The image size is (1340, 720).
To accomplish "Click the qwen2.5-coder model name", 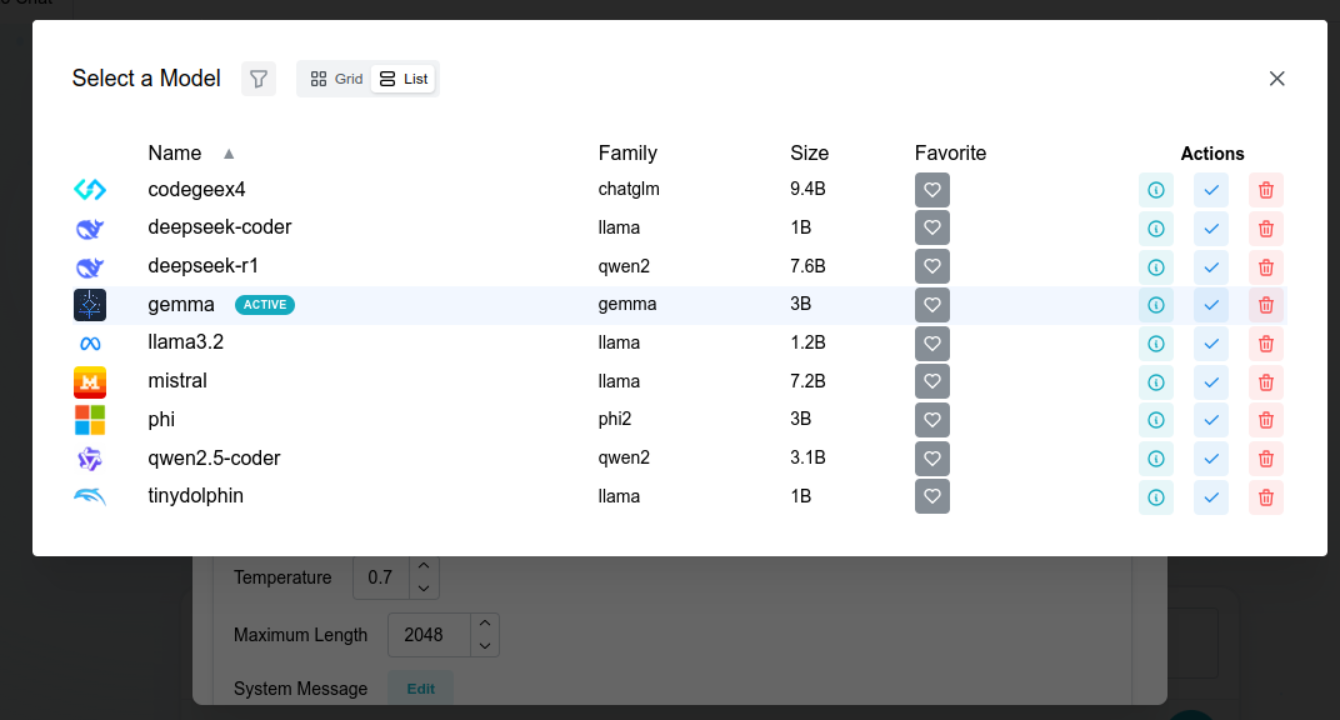I will (214, 458).
